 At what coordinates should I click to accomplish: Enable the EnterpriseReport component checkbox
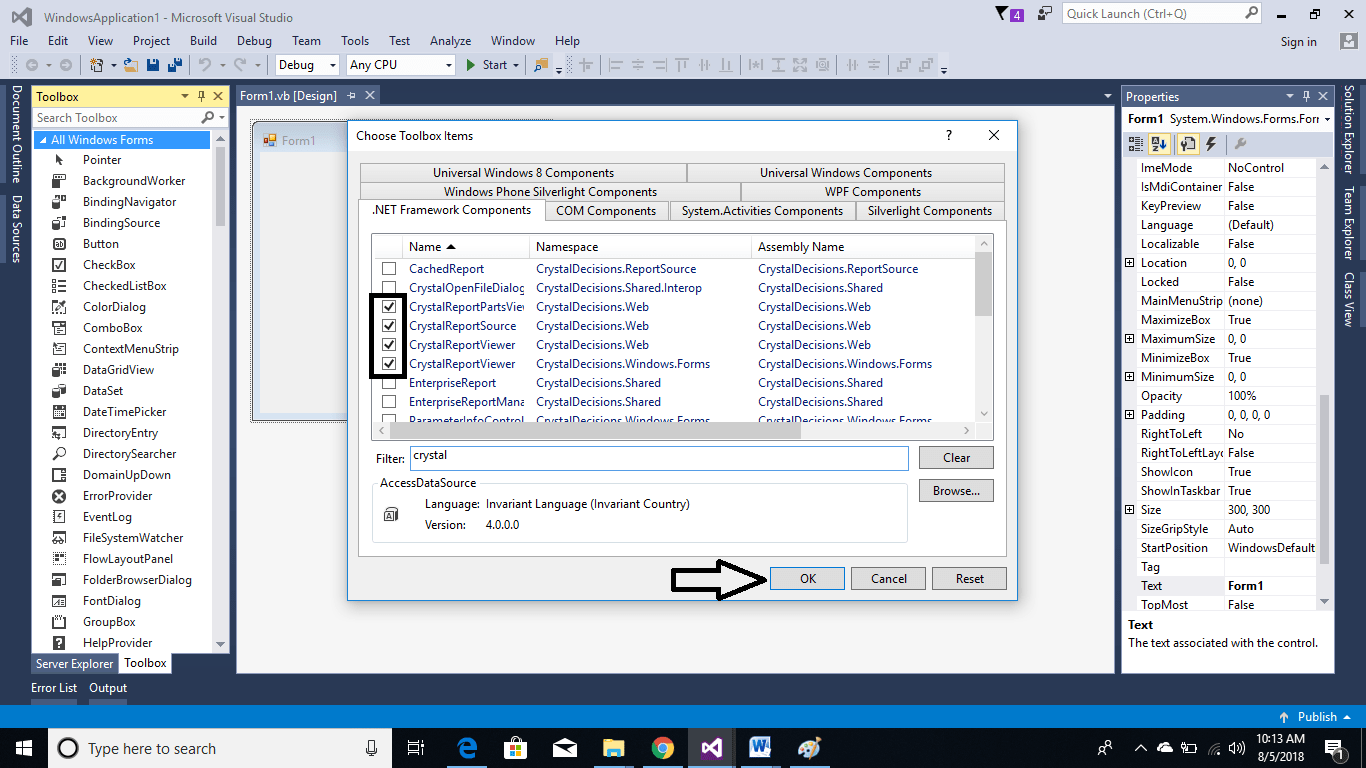389,382
